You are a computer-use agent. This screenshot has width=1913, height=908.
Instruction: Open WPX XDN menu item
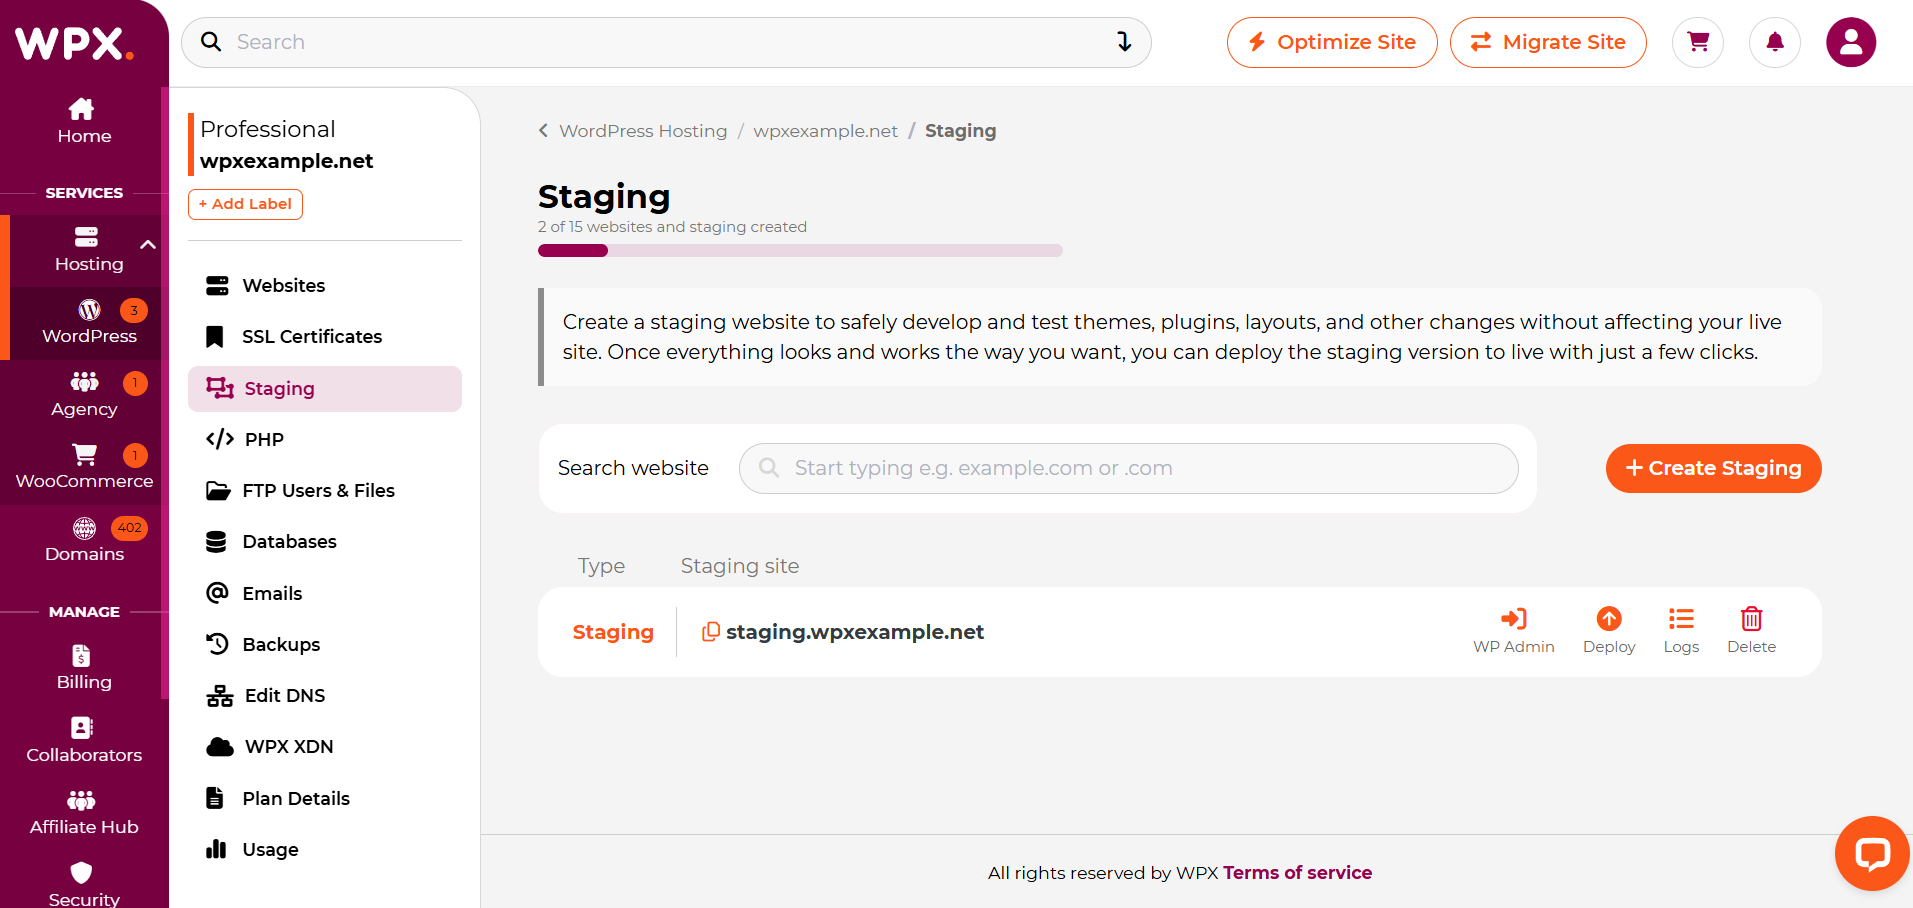point(325,747)
